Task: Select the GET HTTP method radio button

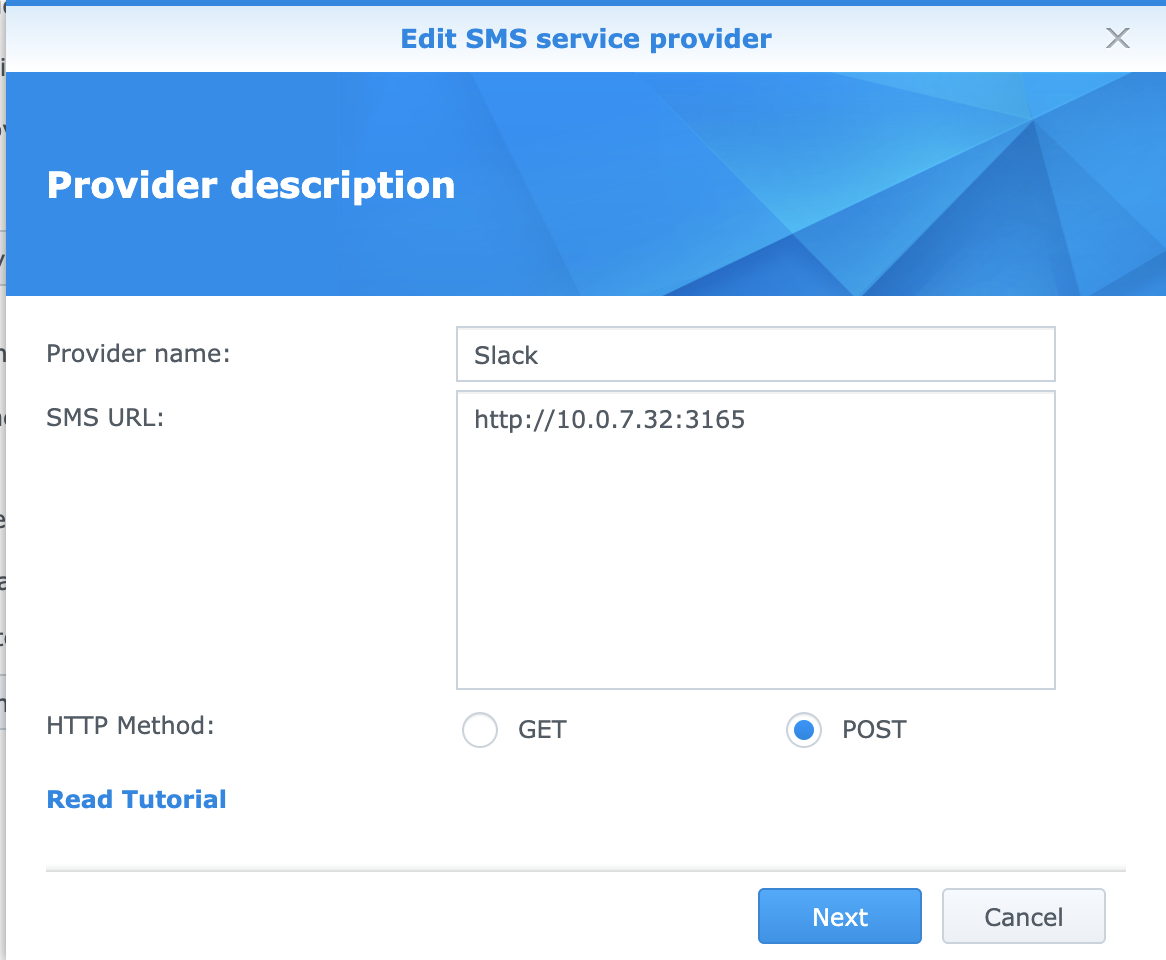Action: click(480, 730)
